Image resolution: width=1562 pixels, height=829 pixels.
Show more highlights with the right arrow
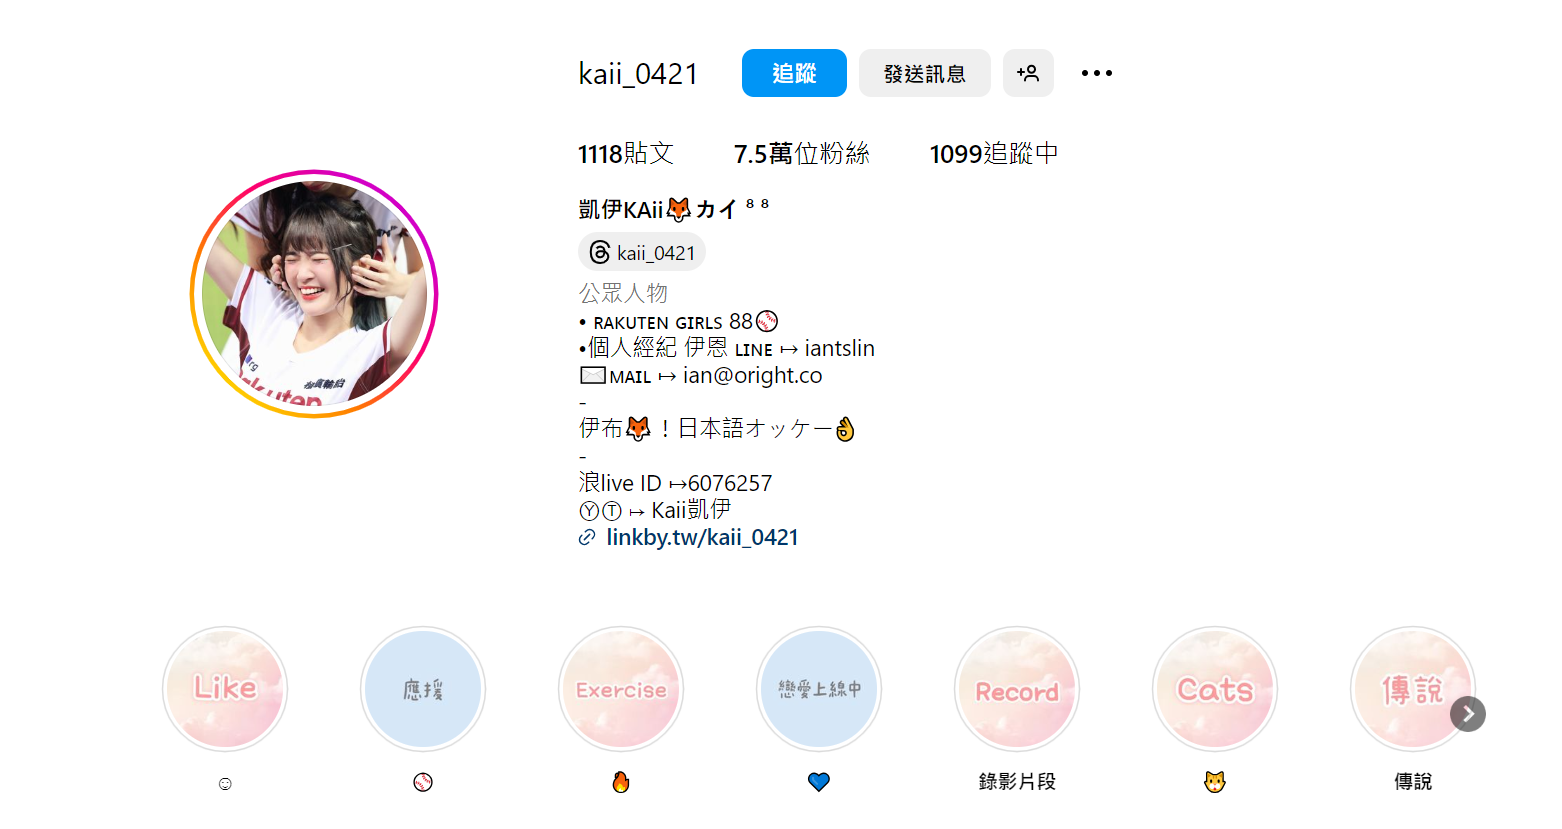[1468, 714]
